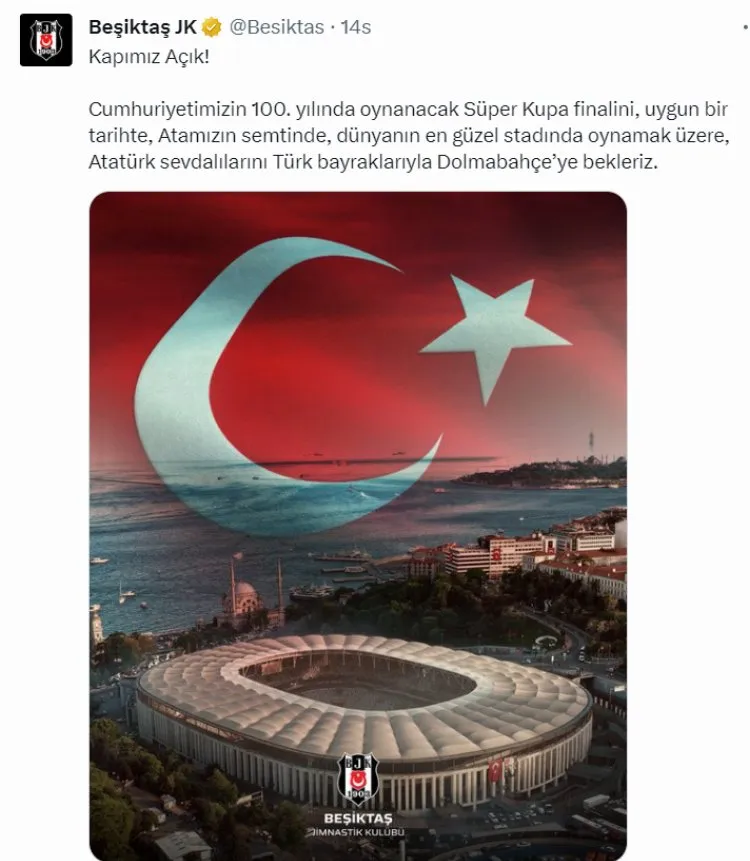Open the @Besiktas handle link
Viewport: 750px width, 861px height.
(x=276, y=27)
